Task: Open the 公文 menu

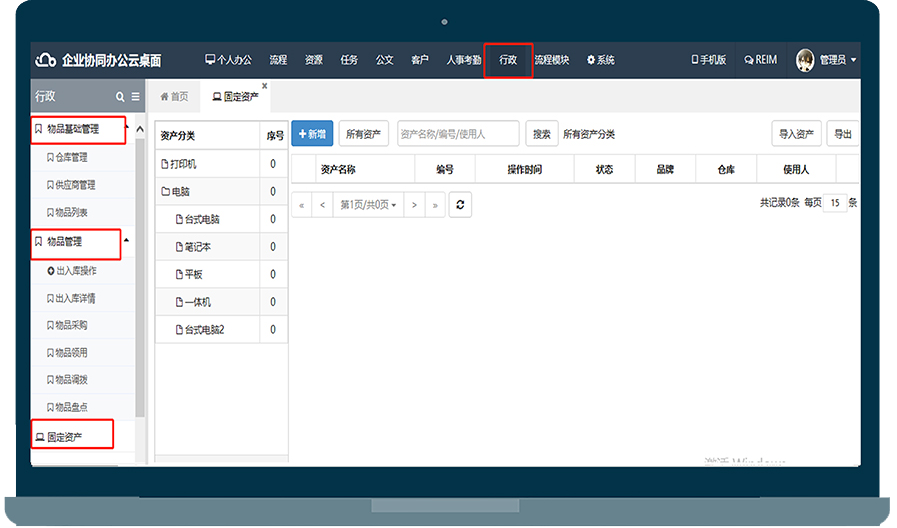Action: pyautogui.click(x=384, y=60)
